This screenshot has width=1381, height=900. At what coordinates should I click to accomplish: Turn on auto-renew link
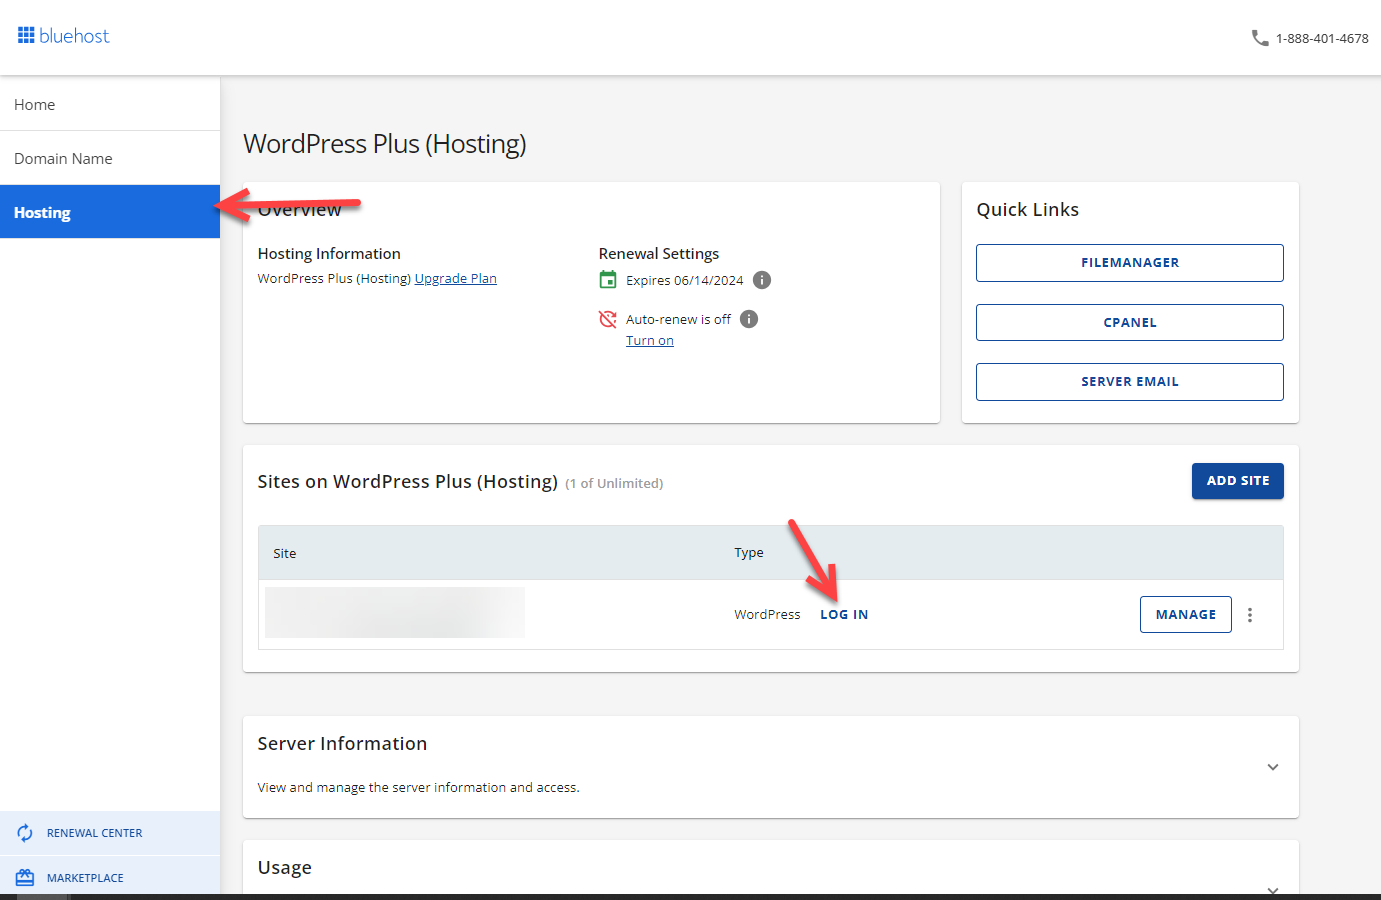click(x=650, y=341)
